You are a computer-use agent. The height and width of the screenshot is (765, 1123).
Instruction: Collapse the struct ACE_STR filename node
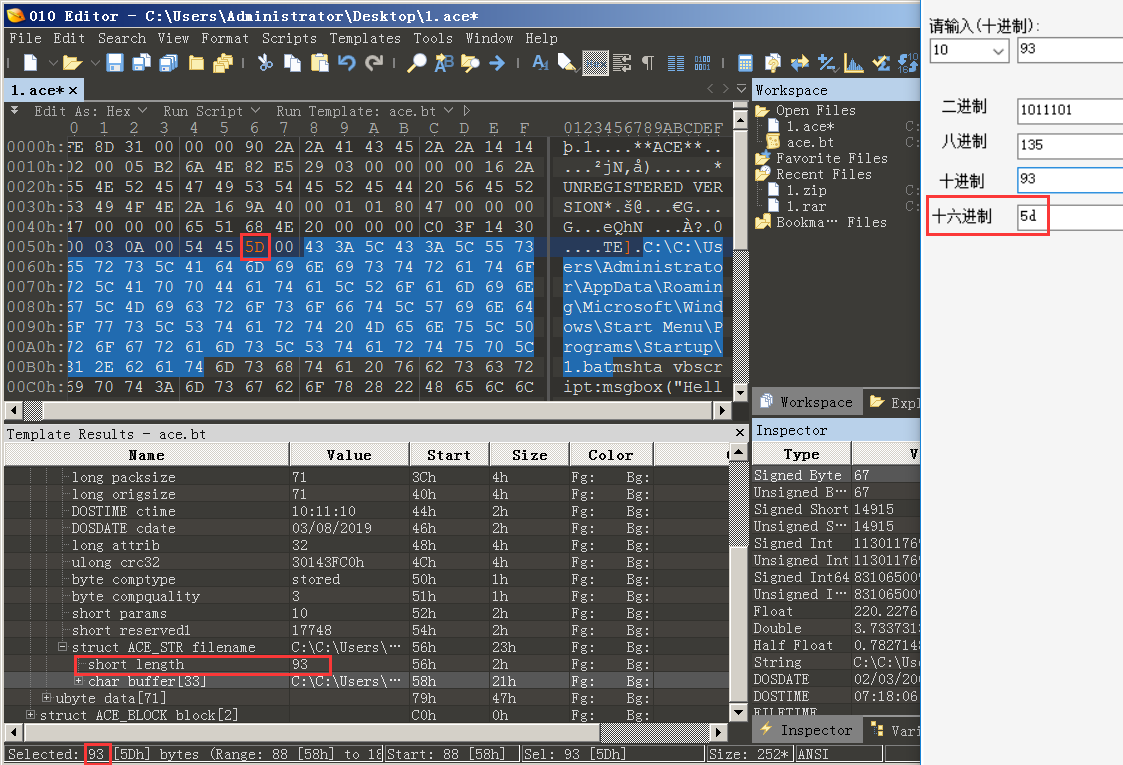click(x=62, y=647)
